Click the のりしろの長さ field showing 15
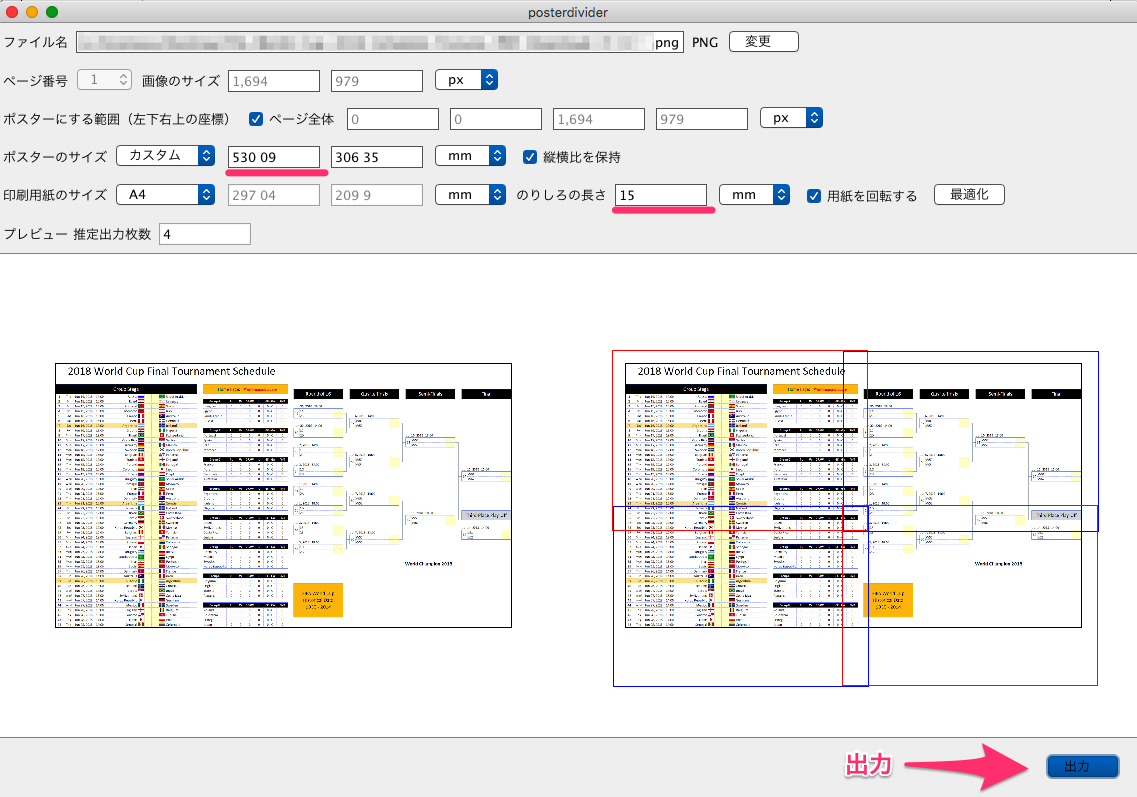The height and width of the screenshot is (797, 1137). pyautogui.click(x=661, y=195)
